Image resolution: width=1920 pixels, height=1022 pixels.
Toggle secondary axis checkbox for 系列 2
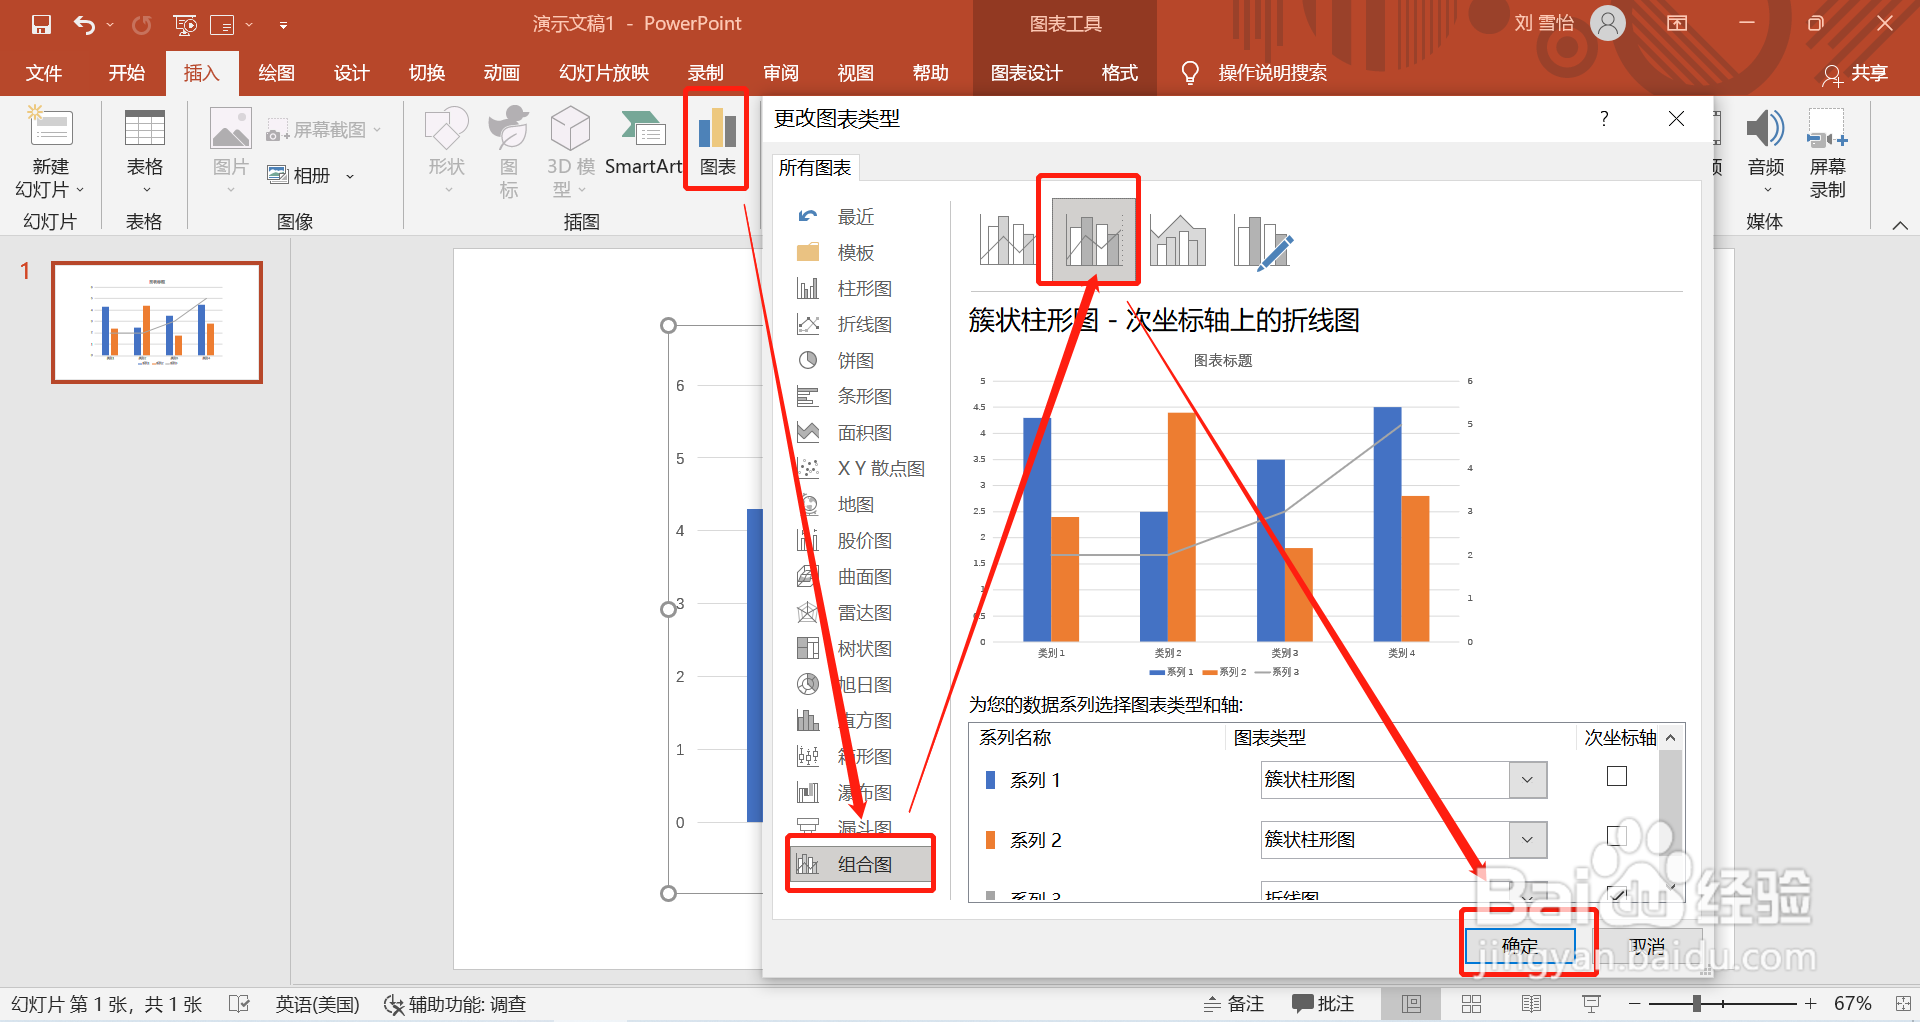[x=1617, y=836]
